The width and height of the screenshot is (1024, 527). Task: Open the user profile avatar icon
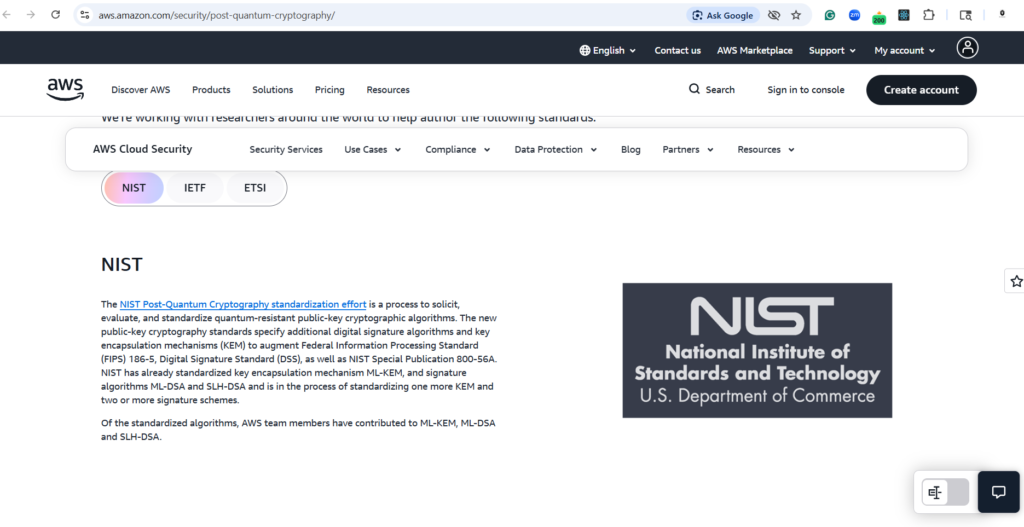(x=967, y=48)
